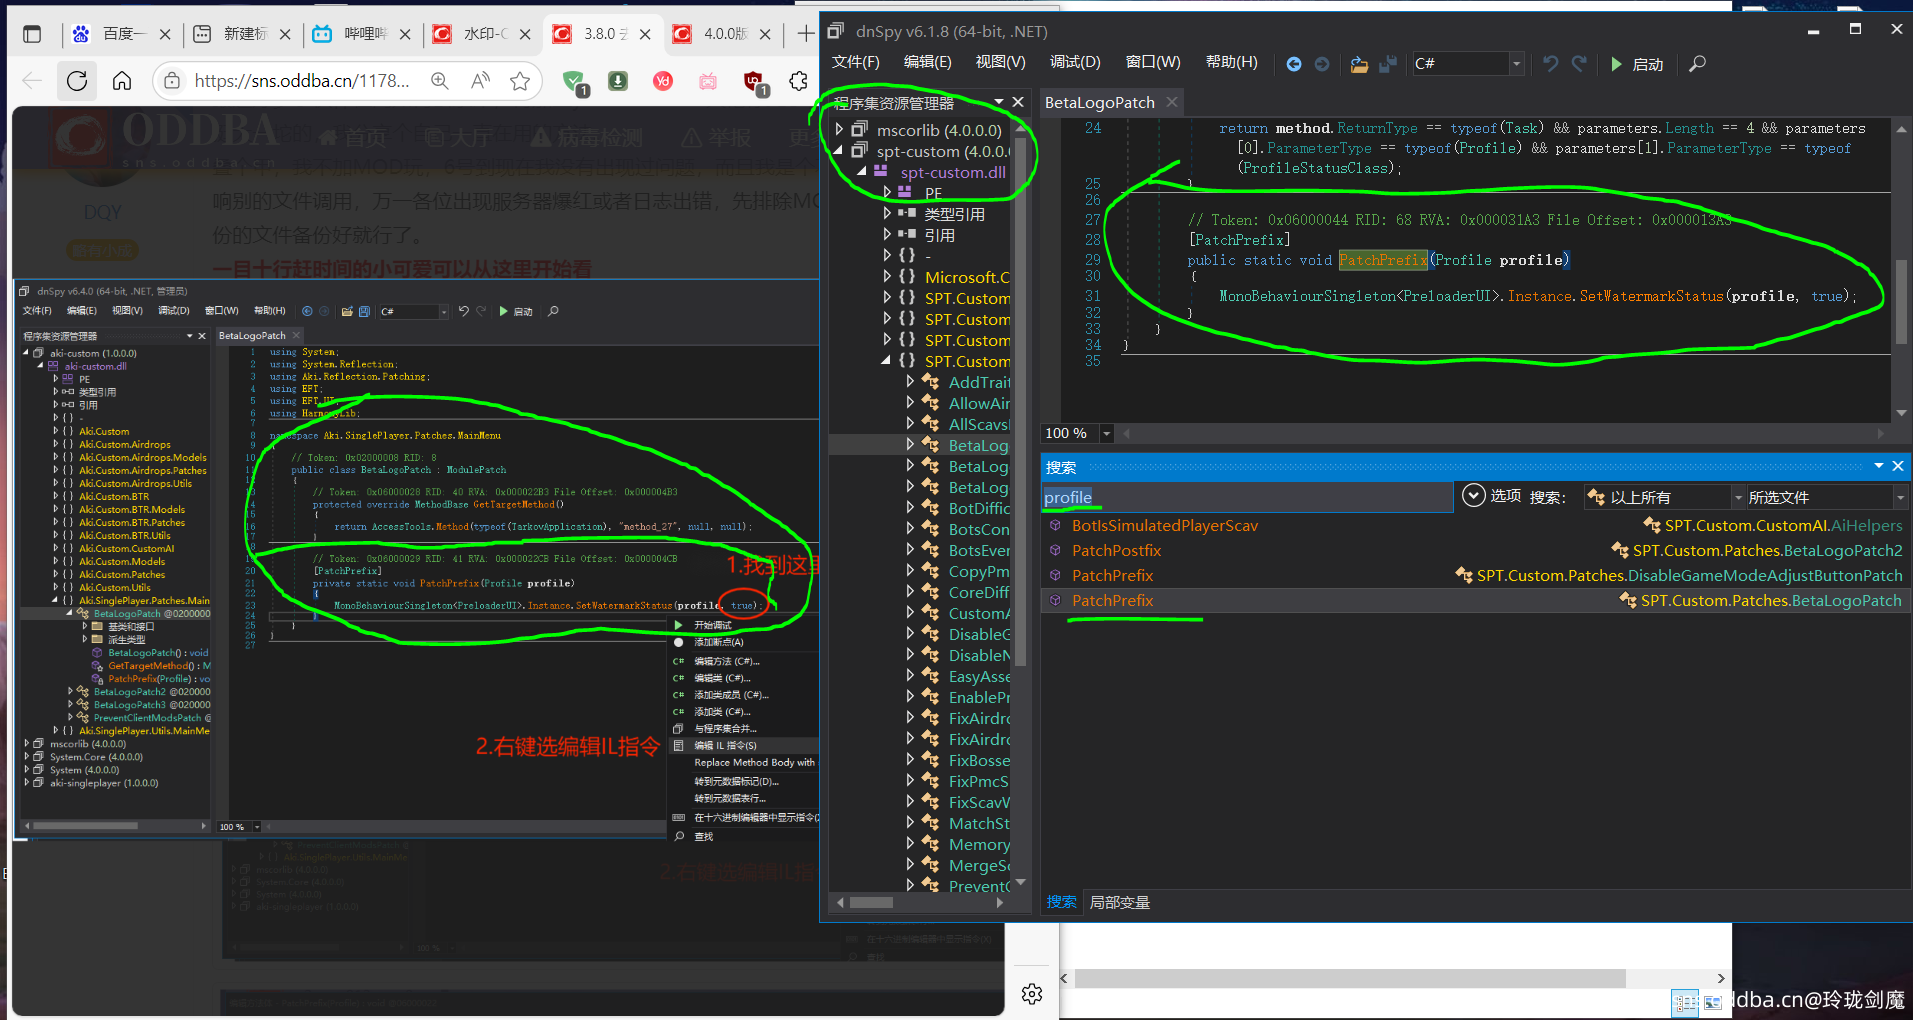Click the 选项 search options button
Image resolution: width=1913 pixels, height=1020 pixels.
coord(1491,496)
